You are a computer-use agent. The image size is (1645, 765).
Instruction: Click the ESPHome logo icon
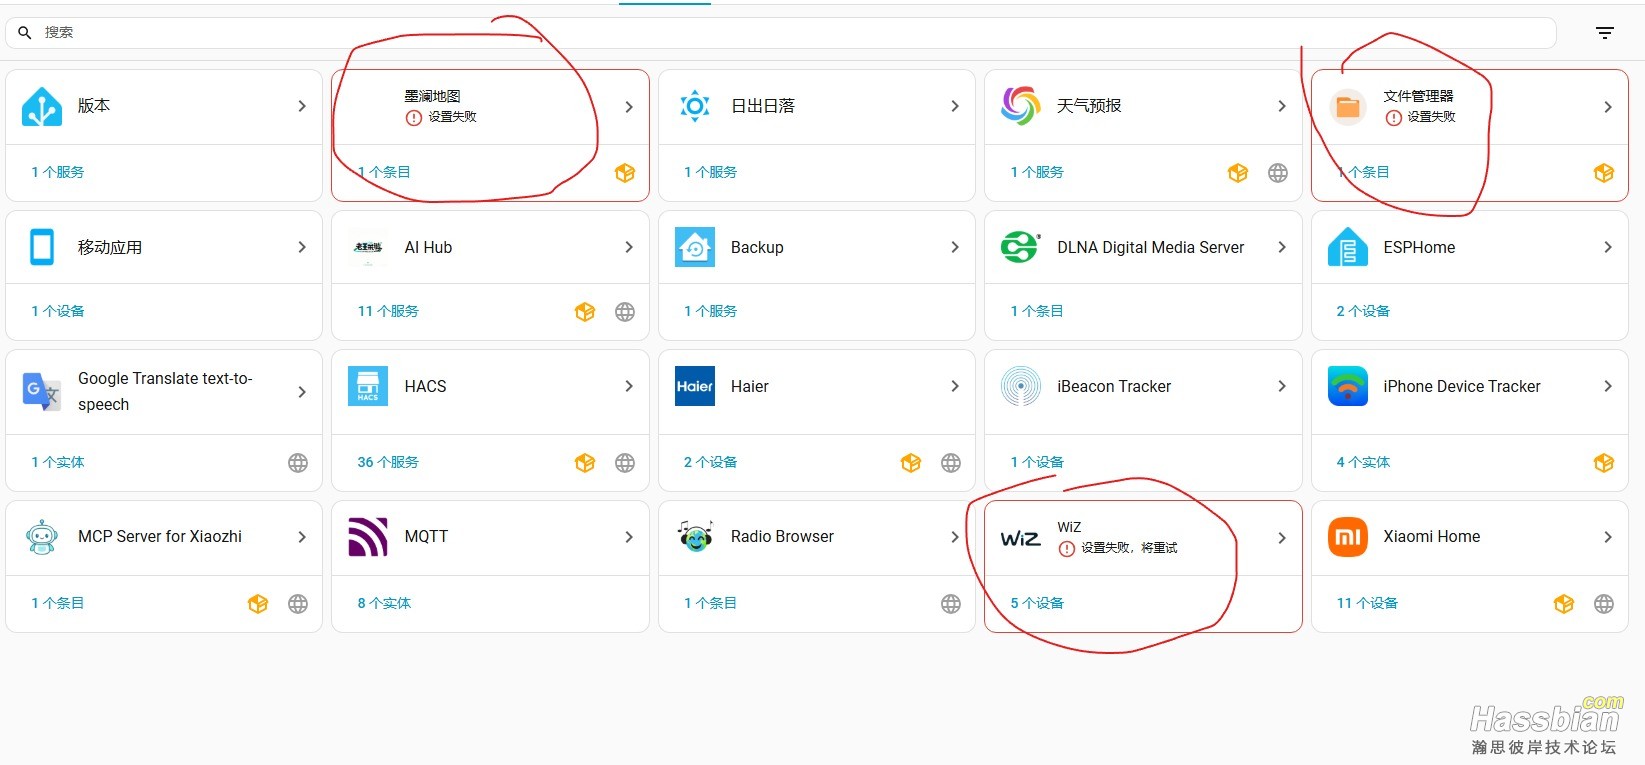pos(1348,247)
